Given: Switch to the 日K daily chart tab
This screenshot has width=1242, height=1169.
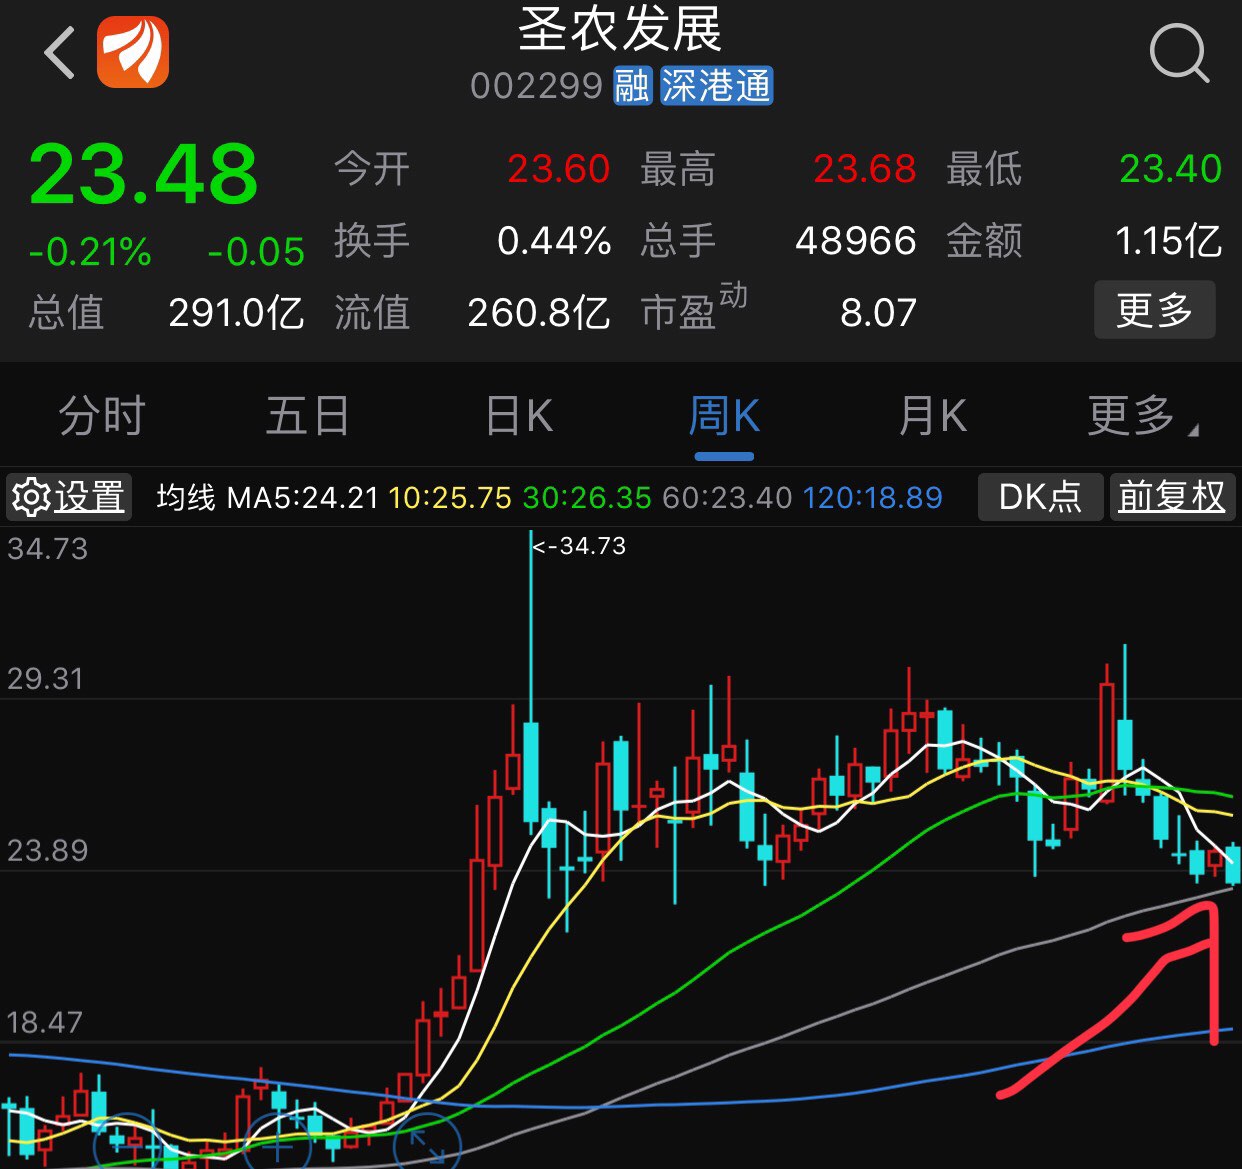Looking at the screenshot, I should [x=517, y=416].
